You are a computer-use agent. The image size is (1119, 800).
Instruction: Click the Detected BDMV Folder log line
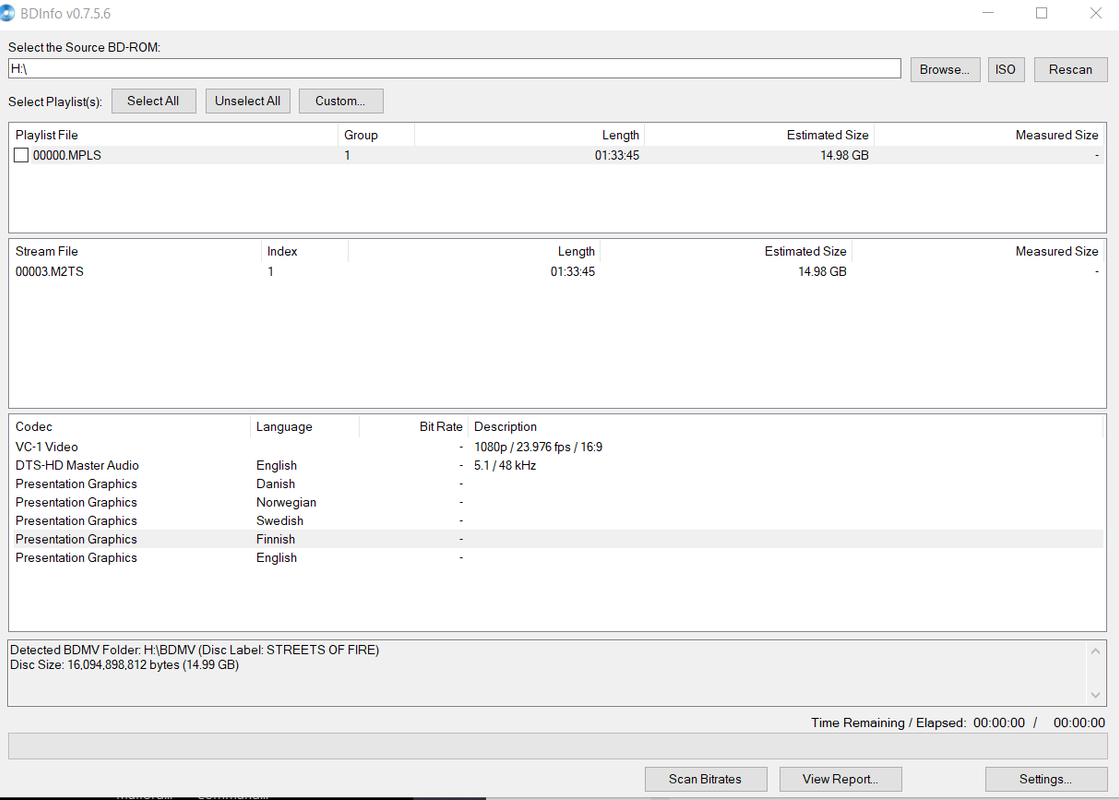coord(195,650)
